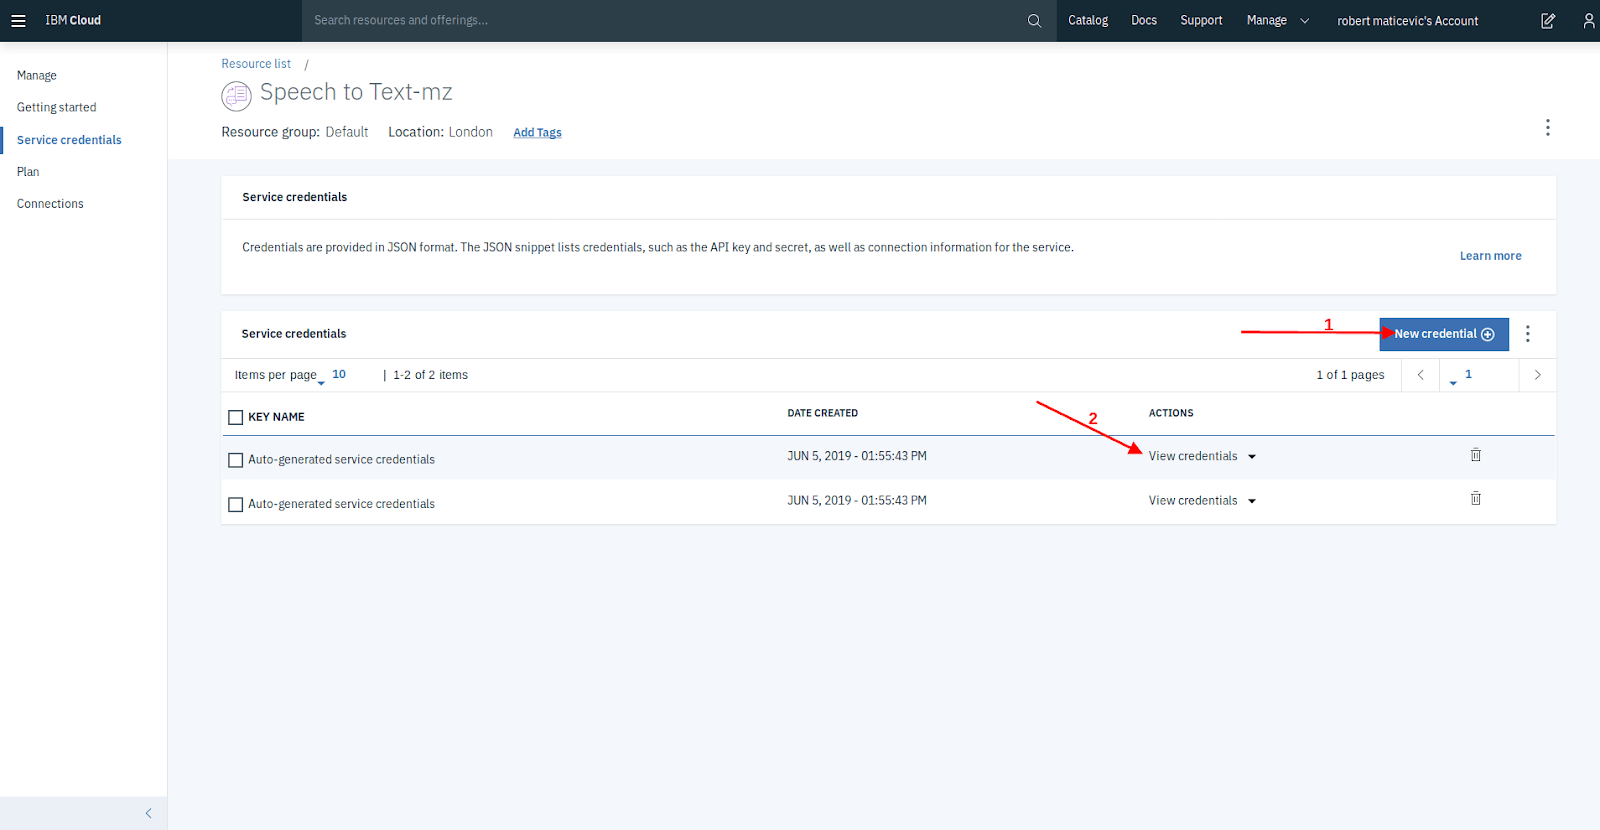Delete the first auto-generated credential via trash icon
Screen dimensions: 1600x830
(1475, 455)
